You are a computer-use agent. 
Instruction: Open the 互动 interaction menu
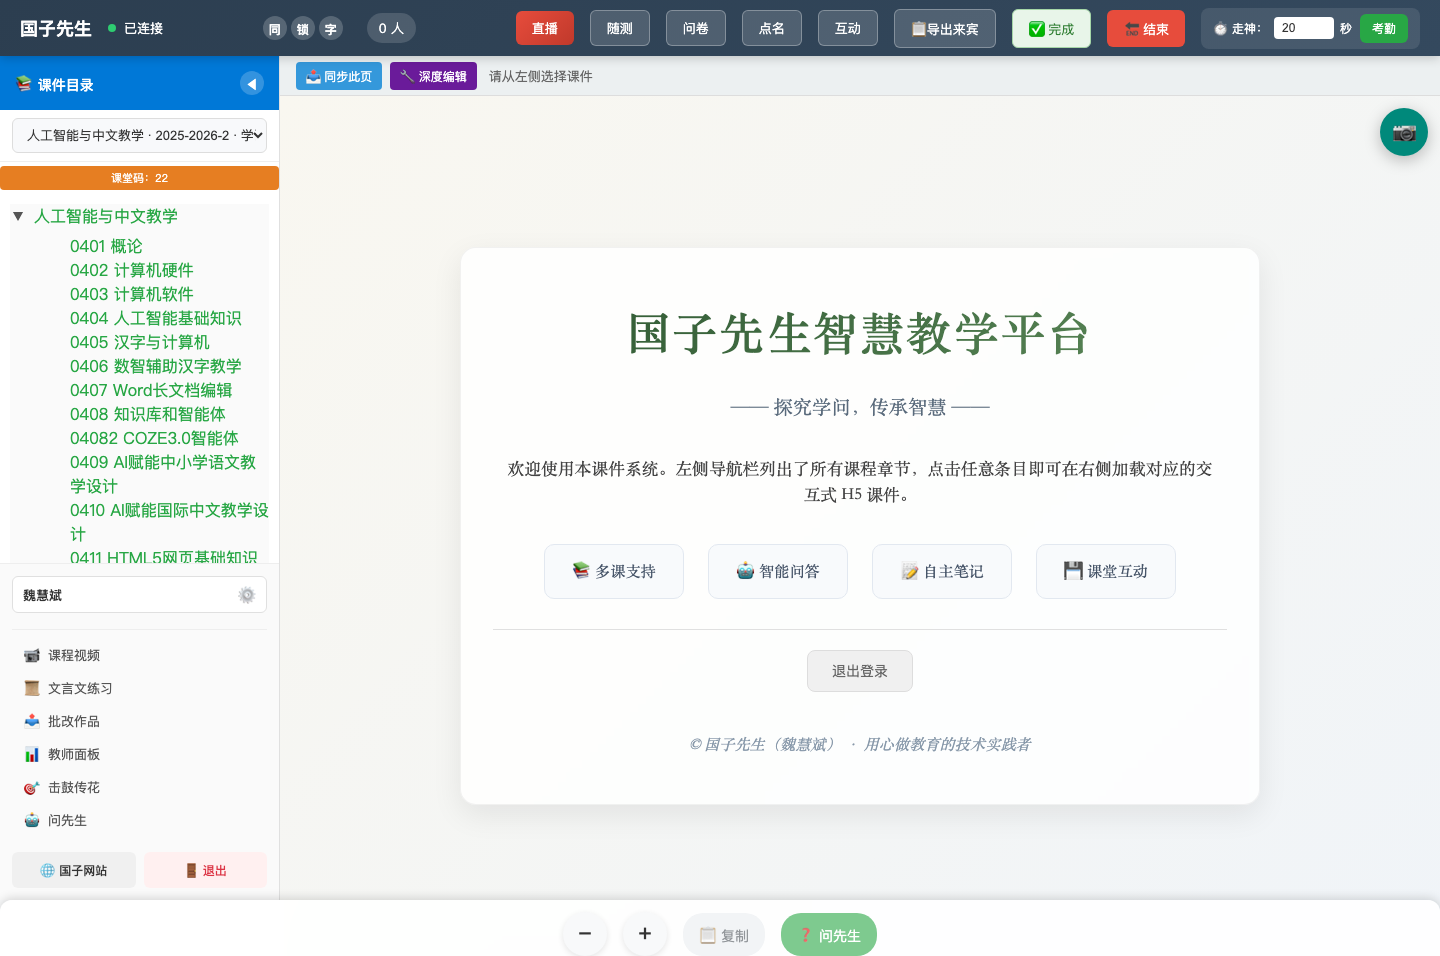click(x=848, y=28)
